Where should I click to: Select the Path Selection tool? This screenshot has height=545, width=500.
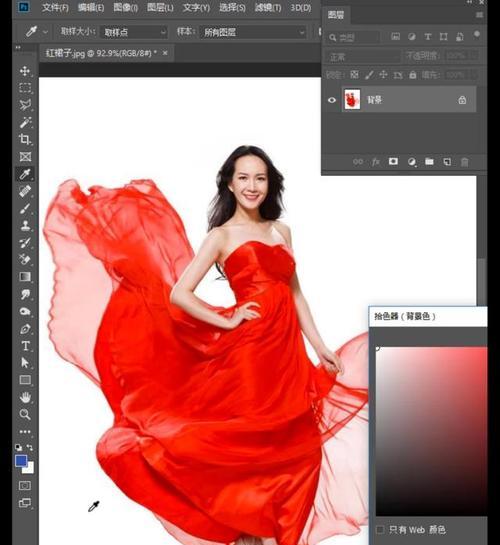coord(25,363)
